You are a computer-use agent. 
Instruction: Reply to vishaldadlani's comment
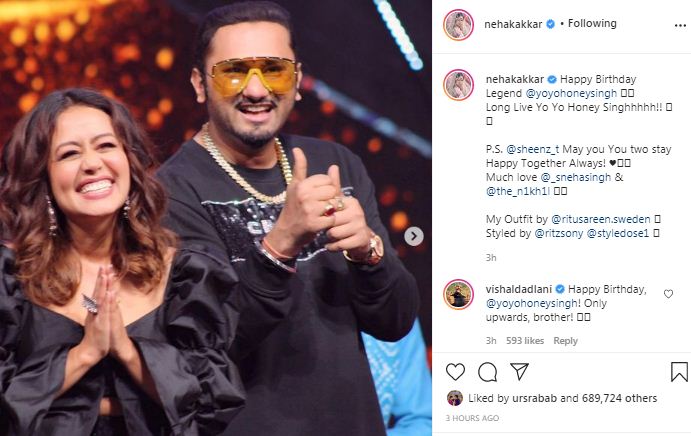click(565, 341)
